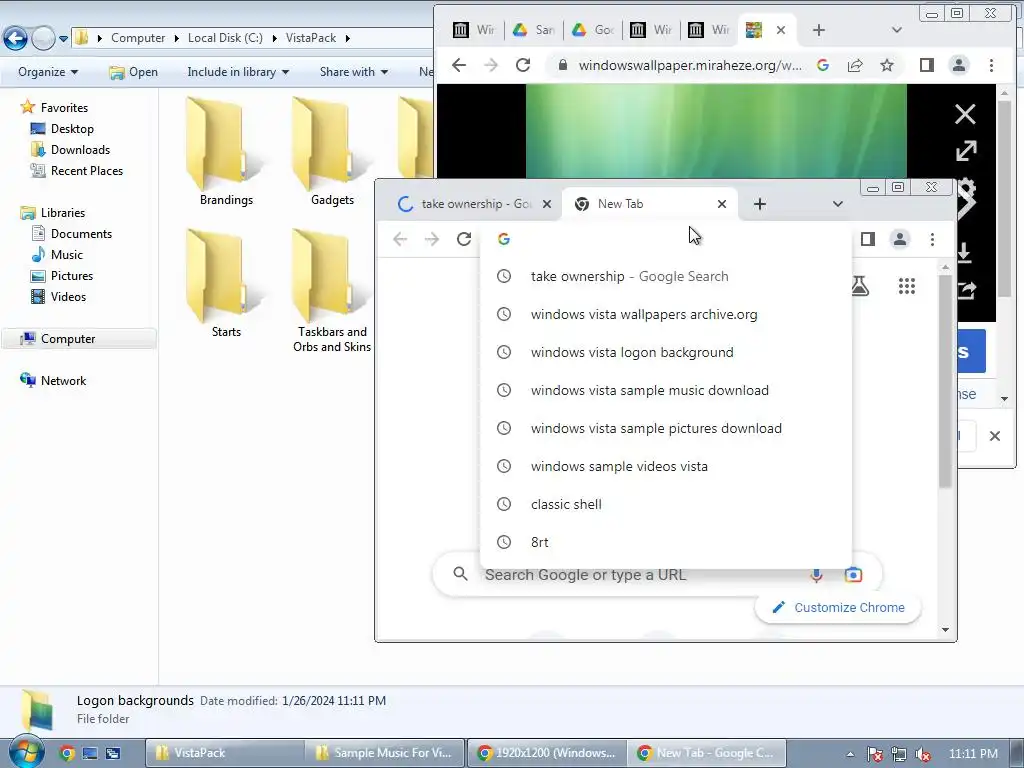The width and height of the screenshot is (1024, 768).
Task: Close the image viewer with X icon
Action: coord(965,114)
